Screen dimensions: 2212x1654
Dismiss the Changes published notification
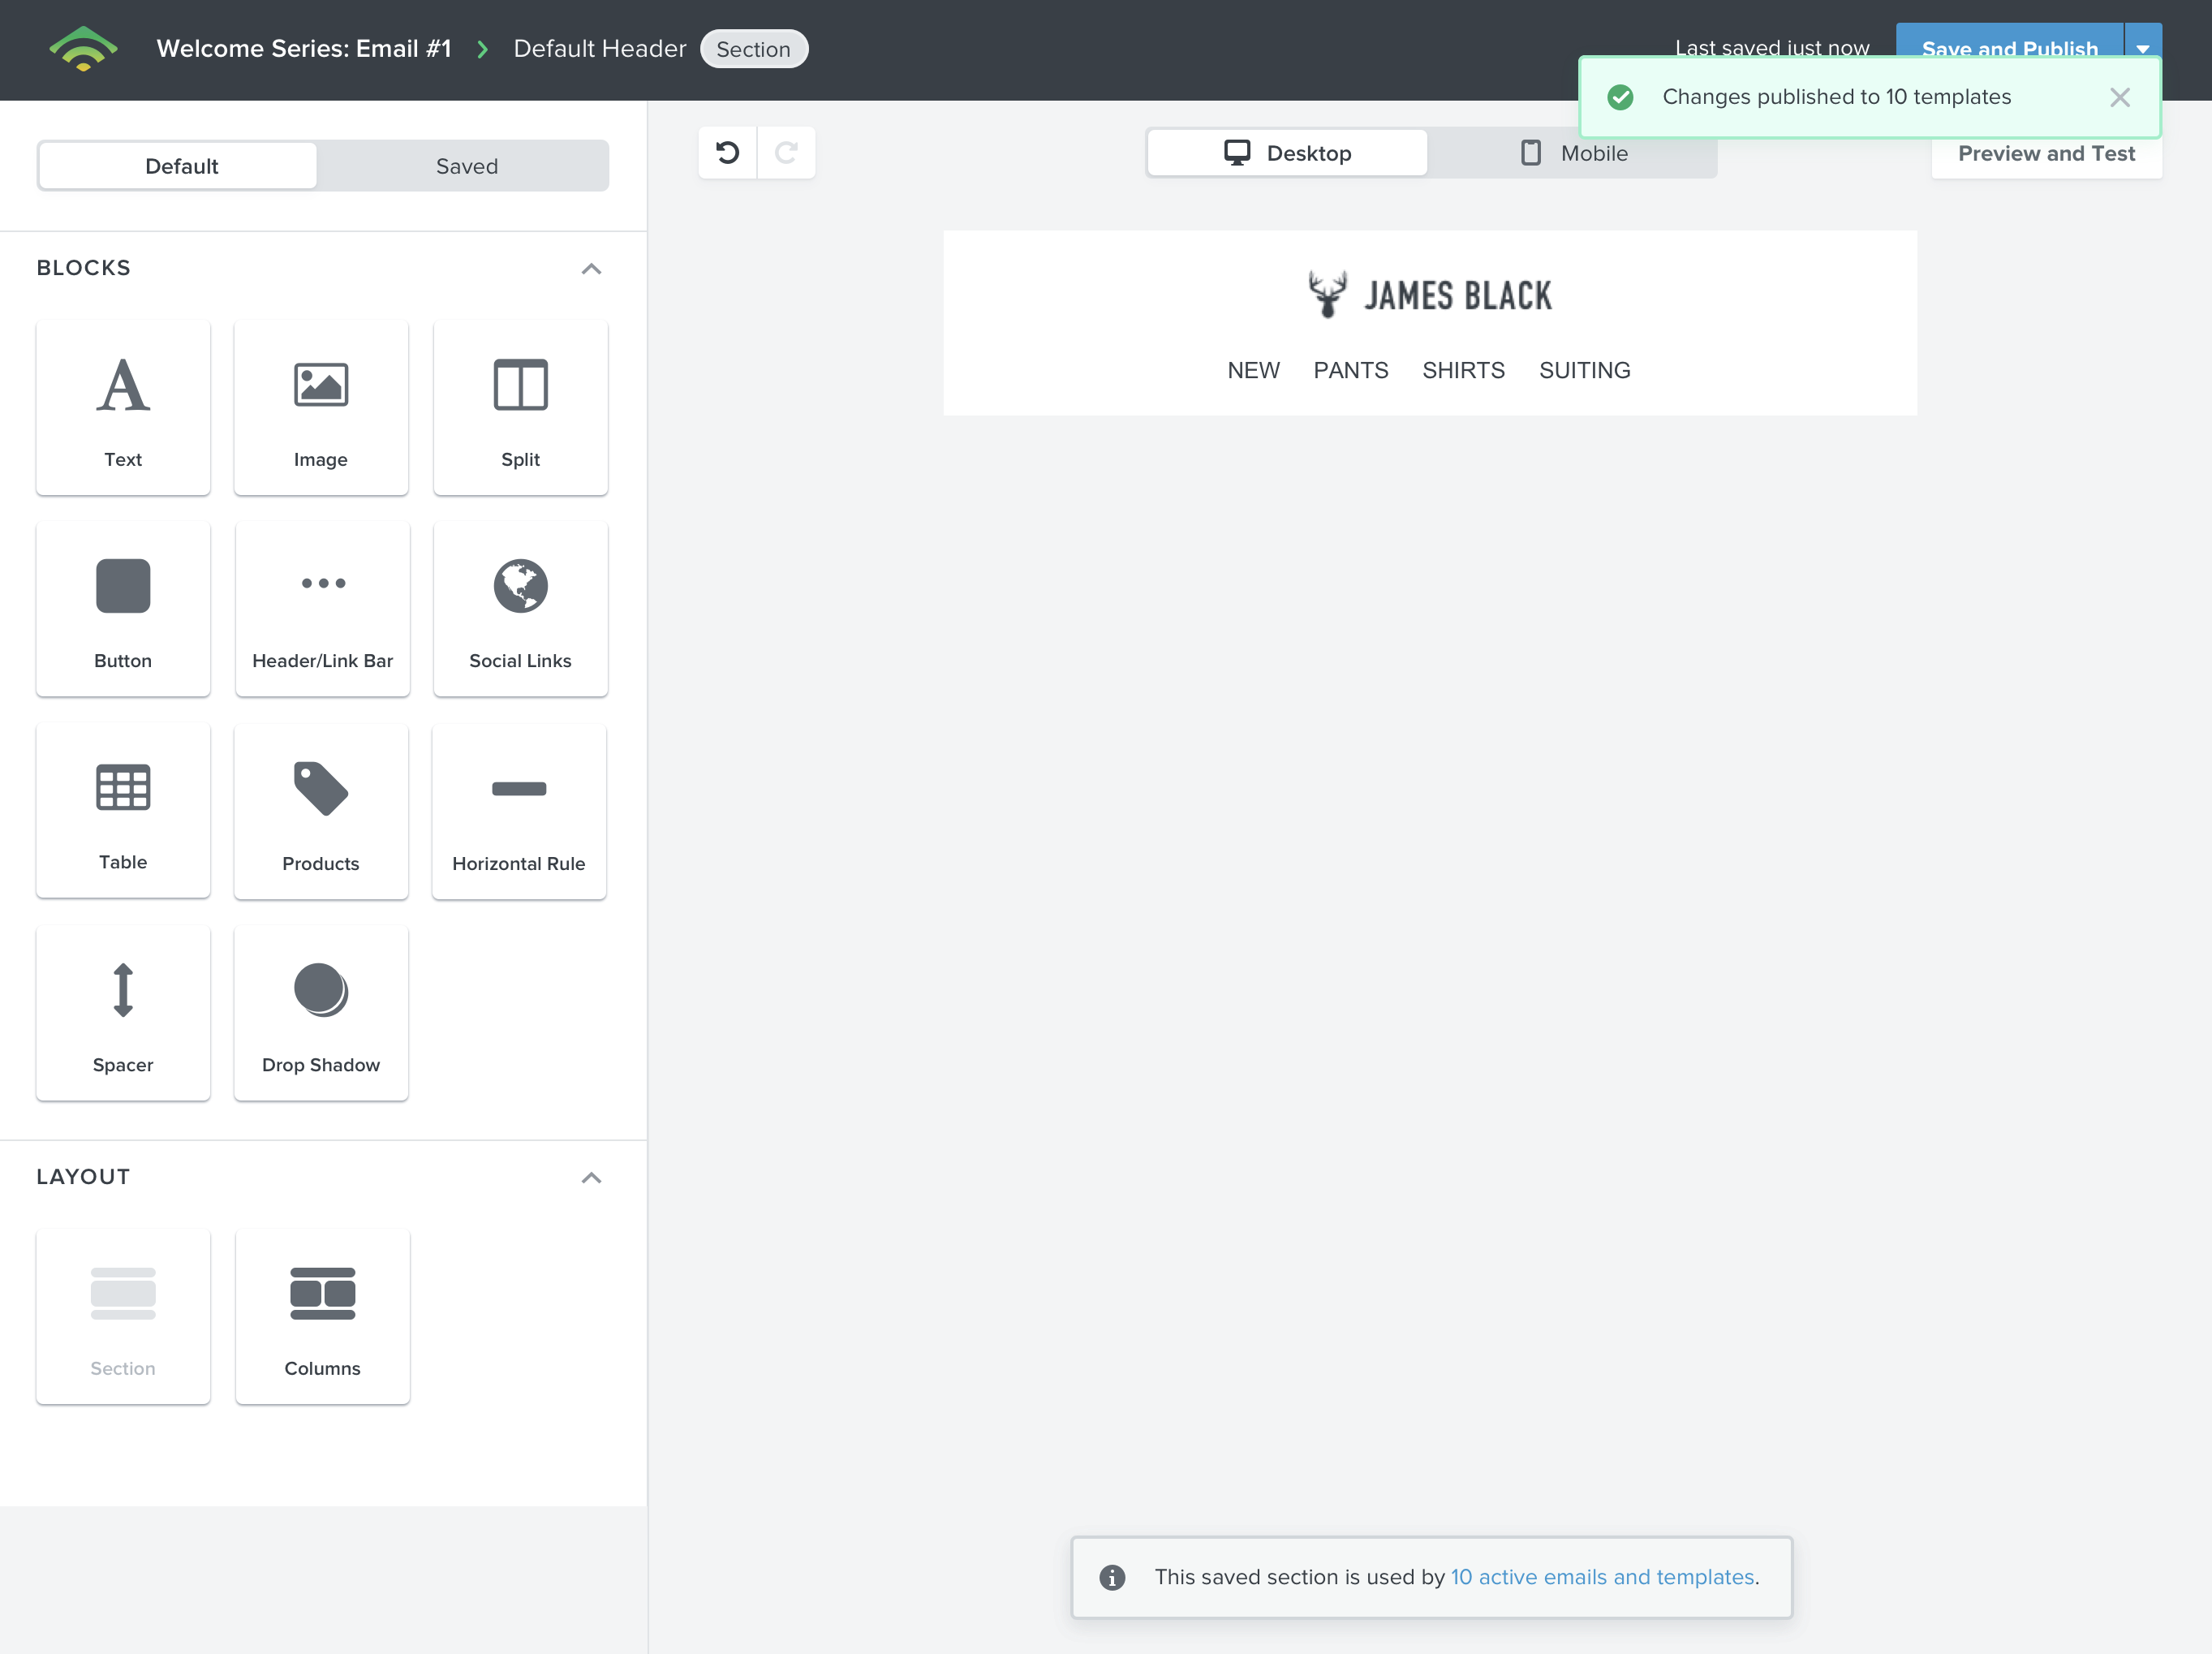point(2119,97)
